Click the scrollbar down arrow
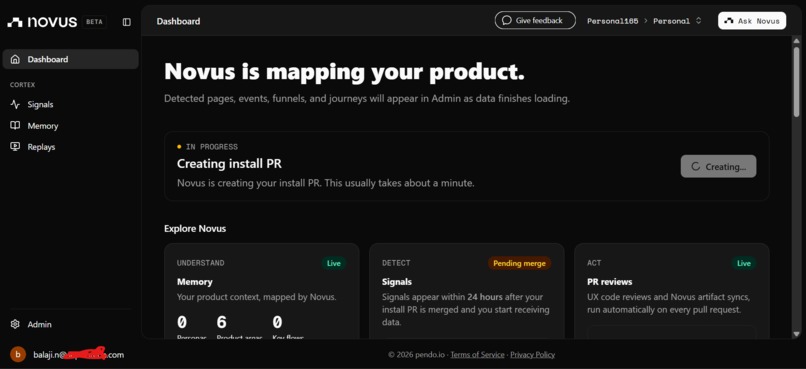The image size is (806, 369). pyautogui.click(x=797, y=334)
